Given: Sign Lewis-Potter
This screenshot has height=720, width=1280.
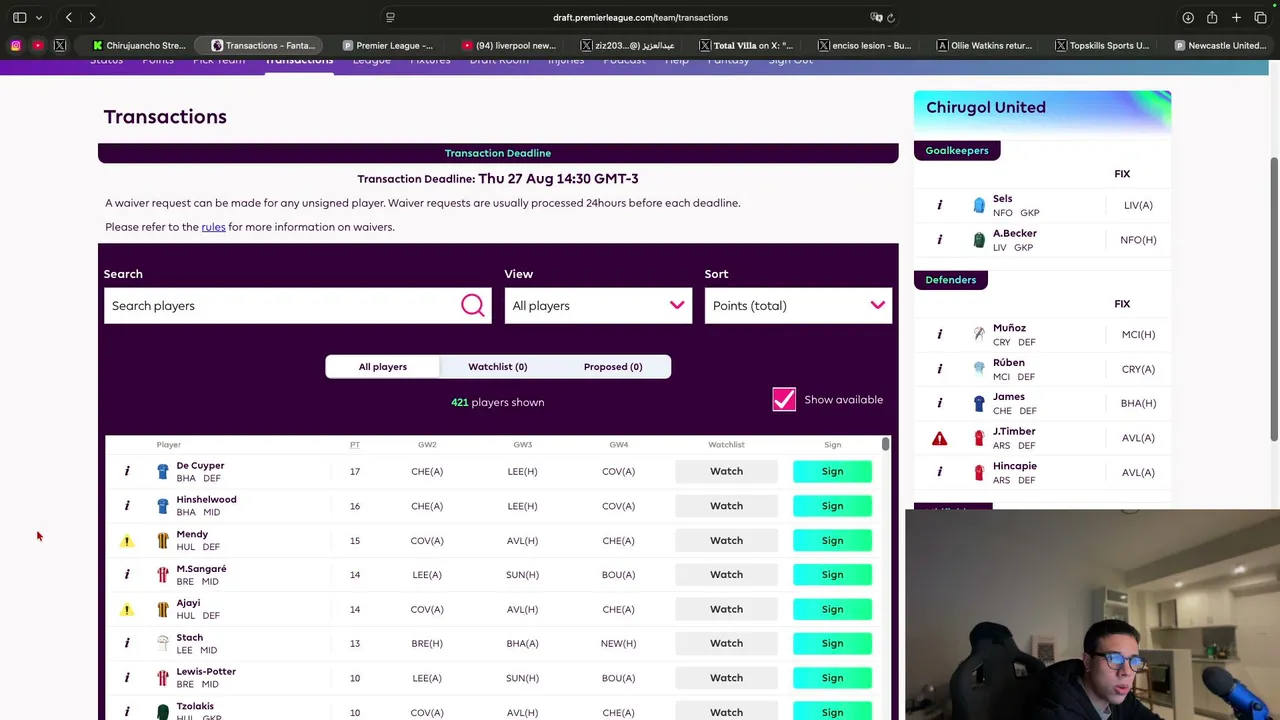Looking at the screenshot, I should (832, 677).
